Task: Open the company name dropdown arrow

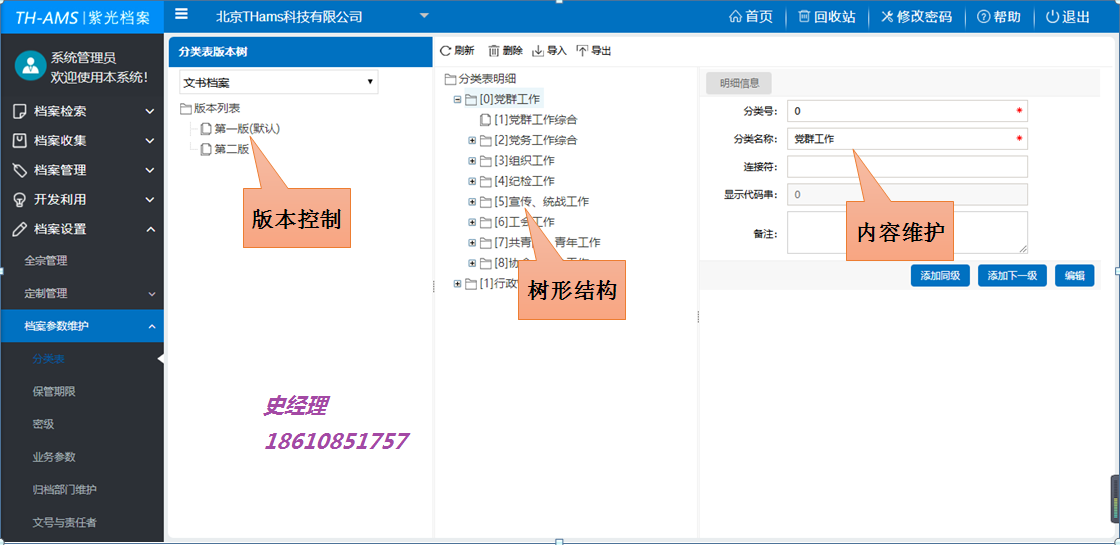Action: 424,16
